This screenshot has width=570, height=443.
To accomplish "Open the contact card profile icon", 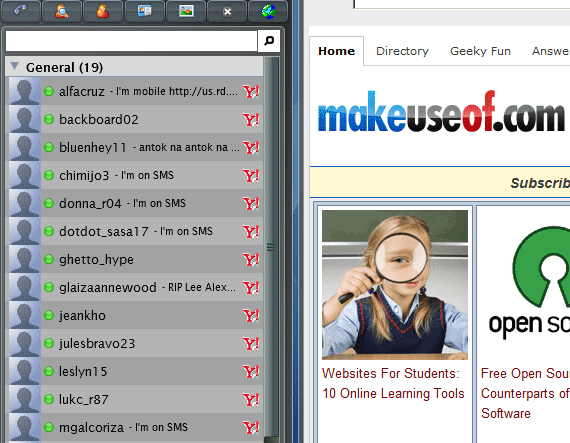I will [x=145, y=11].
